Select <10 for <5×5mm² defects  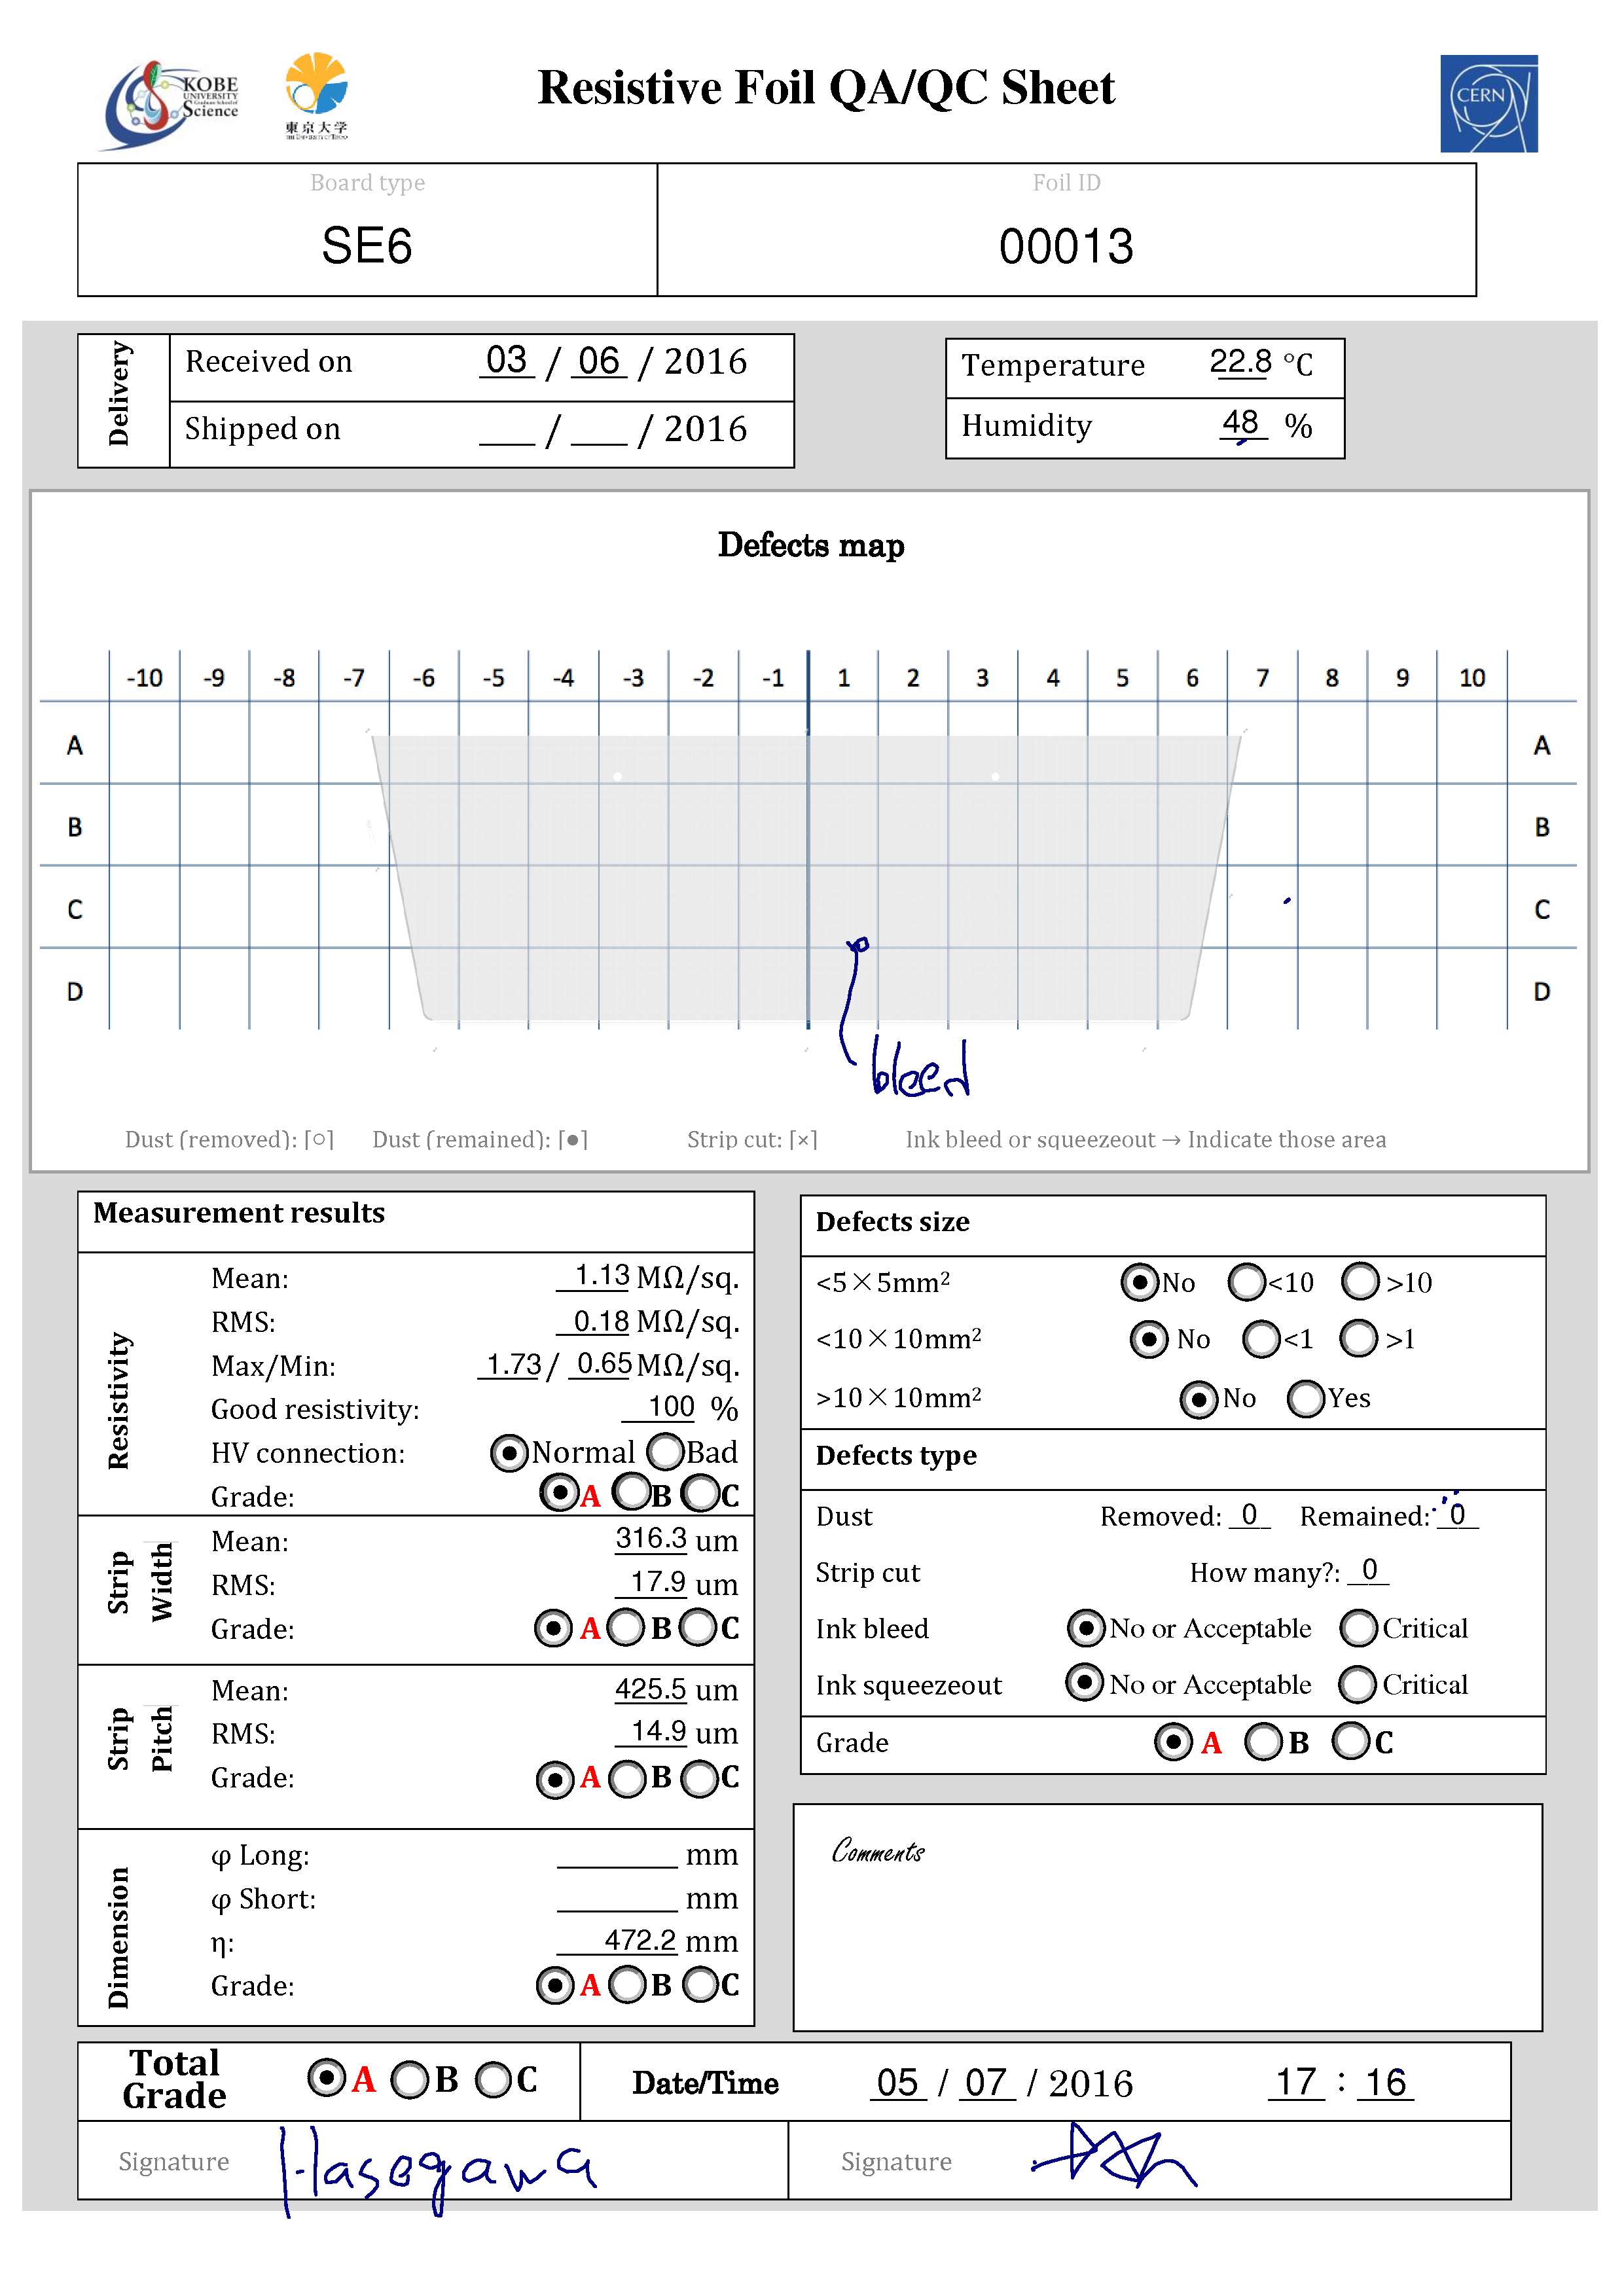1247,1281
